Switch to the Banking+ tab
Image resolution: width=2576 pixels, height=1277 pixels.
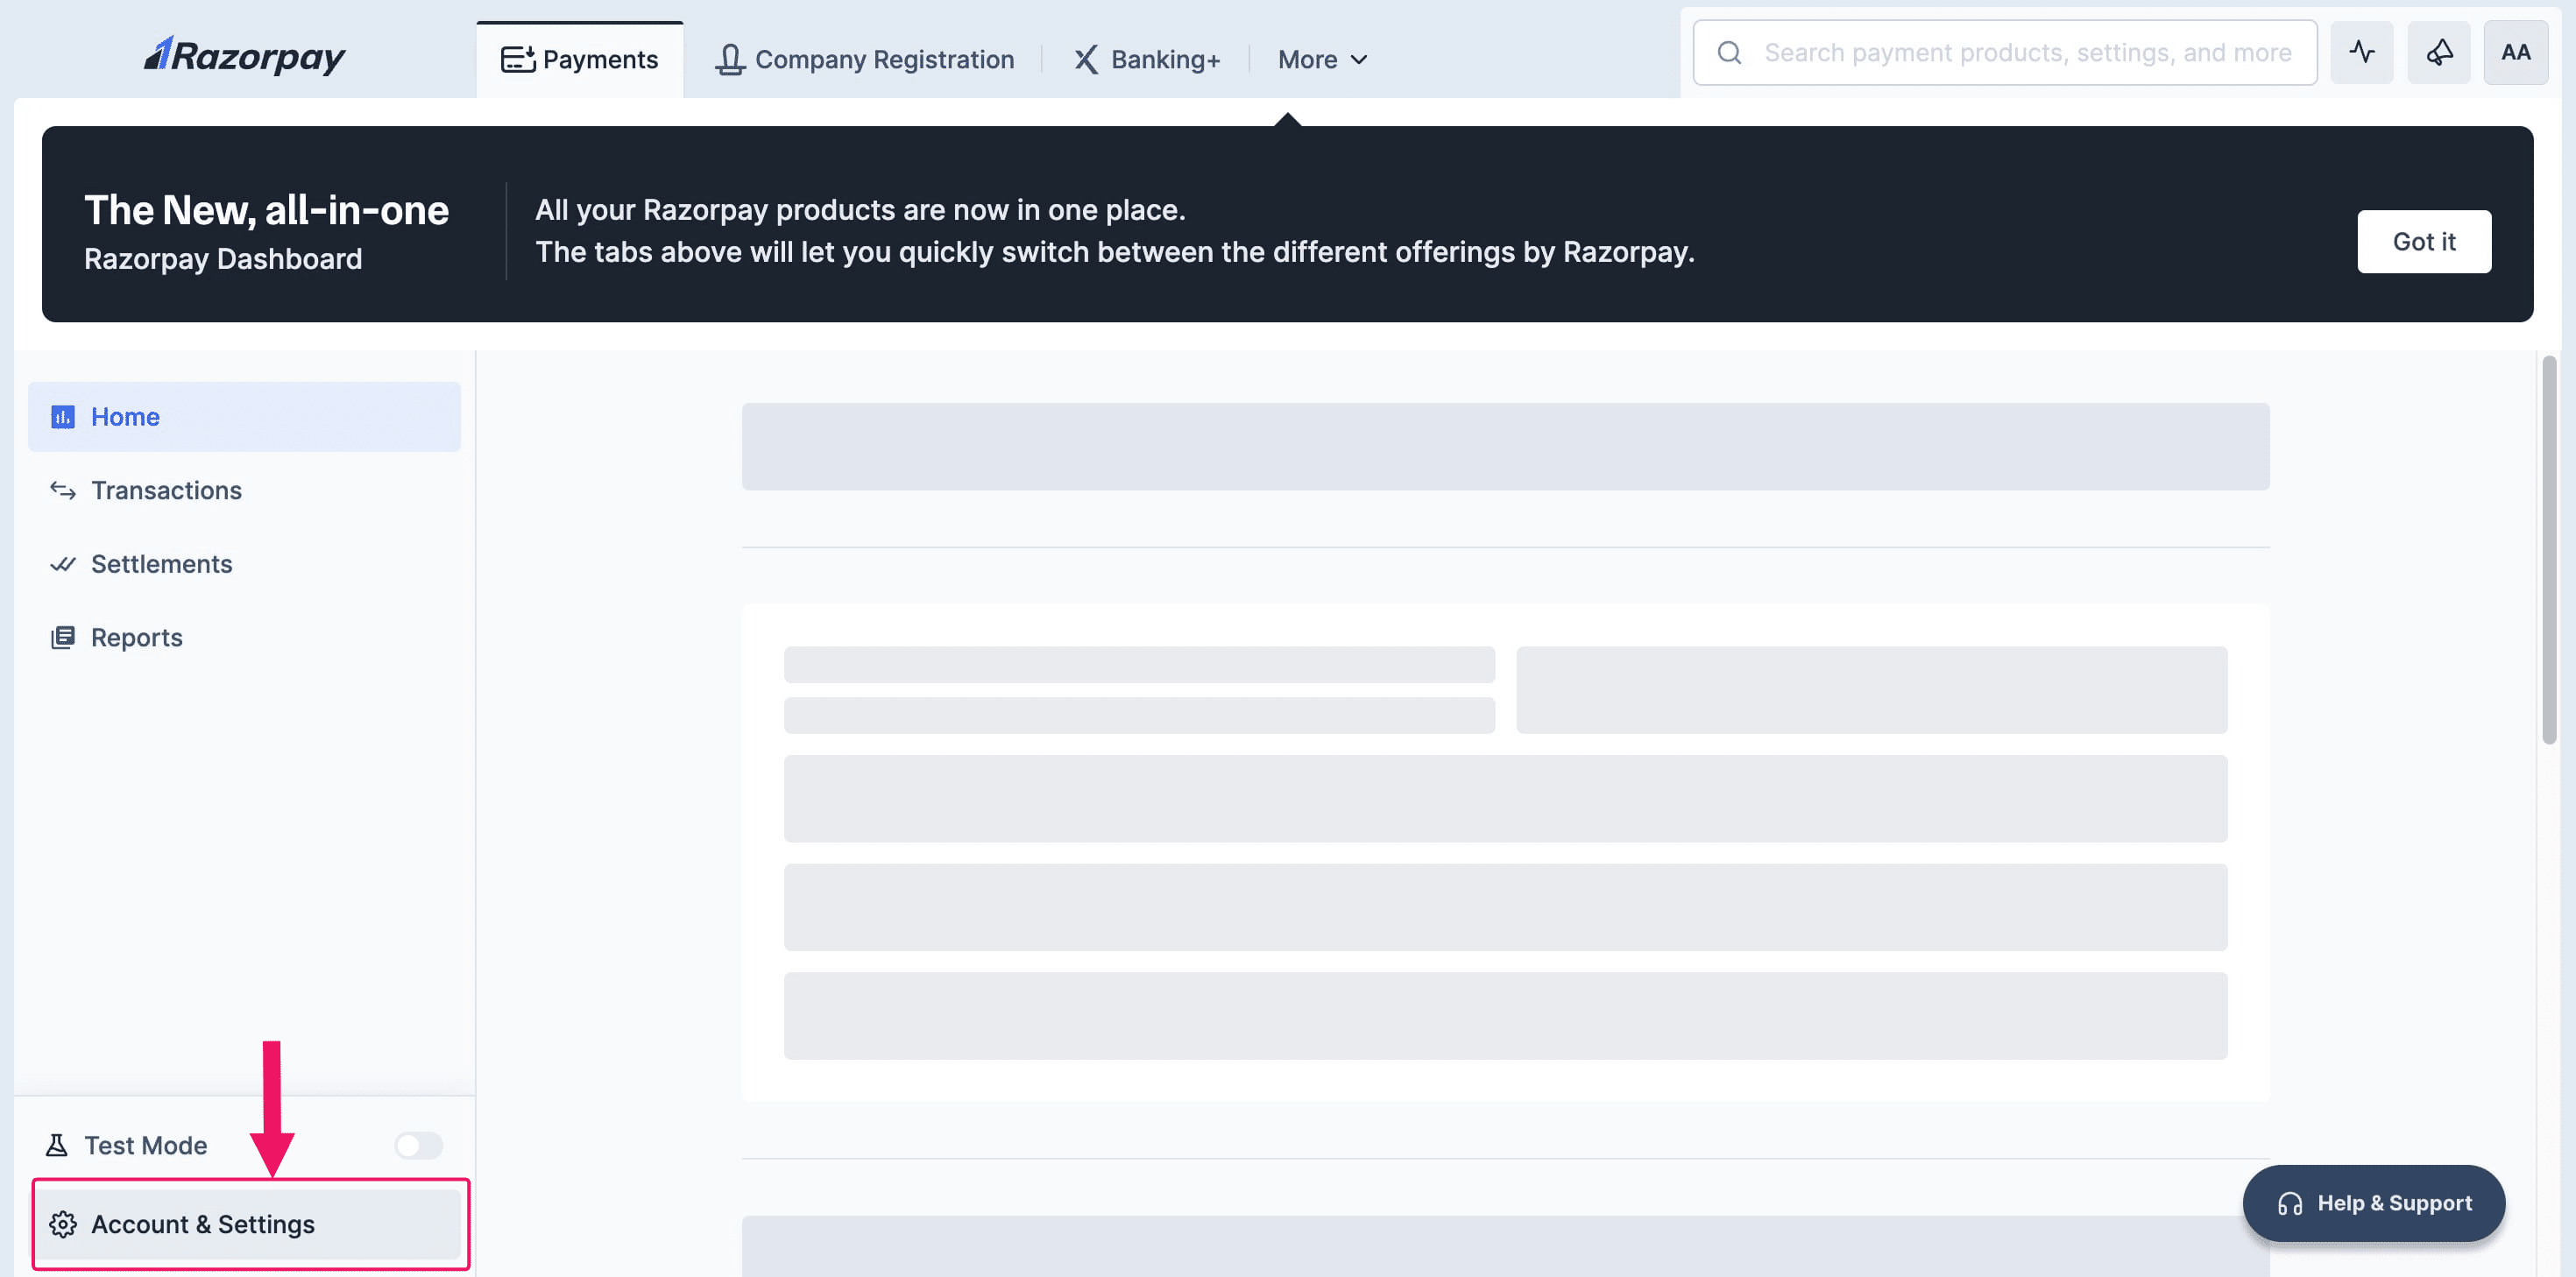(1147, 60)
